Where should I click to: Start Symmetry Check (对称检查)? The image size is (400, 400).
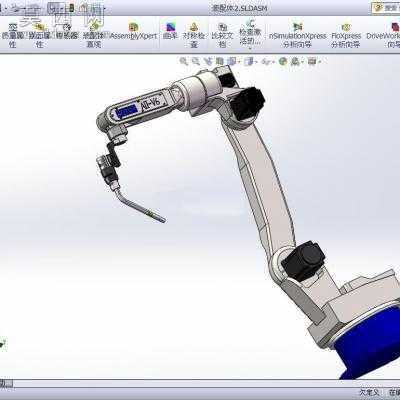point(194,35)
